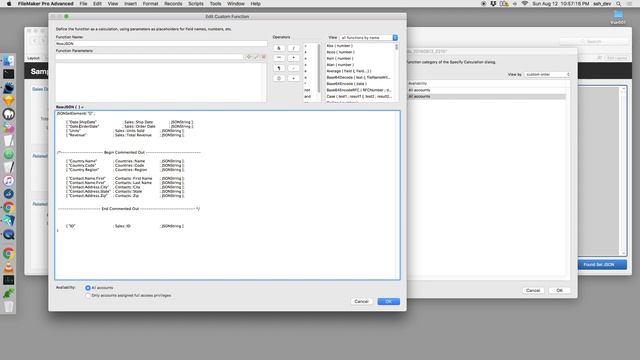The width and height of the screenshot is (640, 360).
Task: Open the View by custom order dropdown
Action: pyautogui.click(x=547, y=74)
